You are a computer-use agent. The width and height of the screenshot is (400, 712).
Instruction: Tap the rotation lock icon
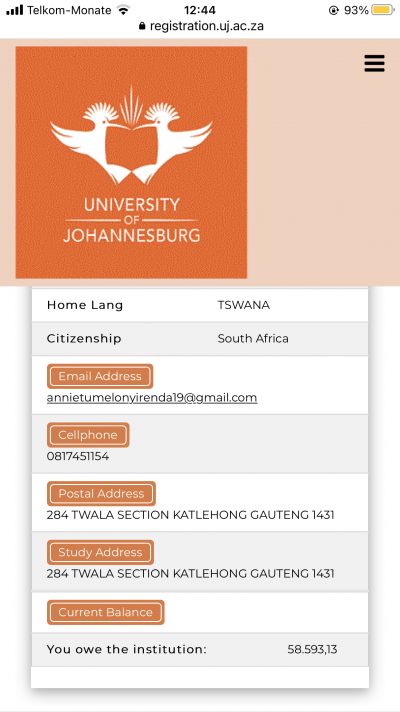pos(334,10)
